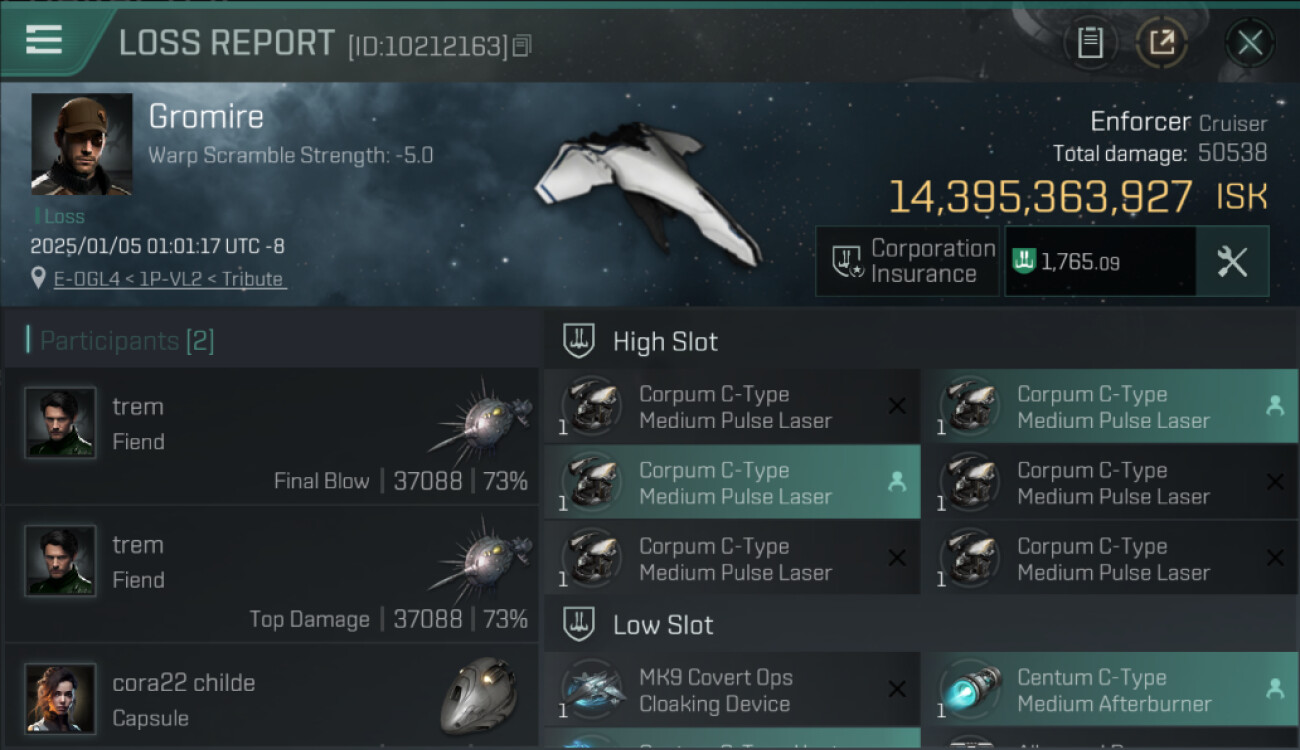
Task: Open the hamburger menu icon
Action: [44, 40]
